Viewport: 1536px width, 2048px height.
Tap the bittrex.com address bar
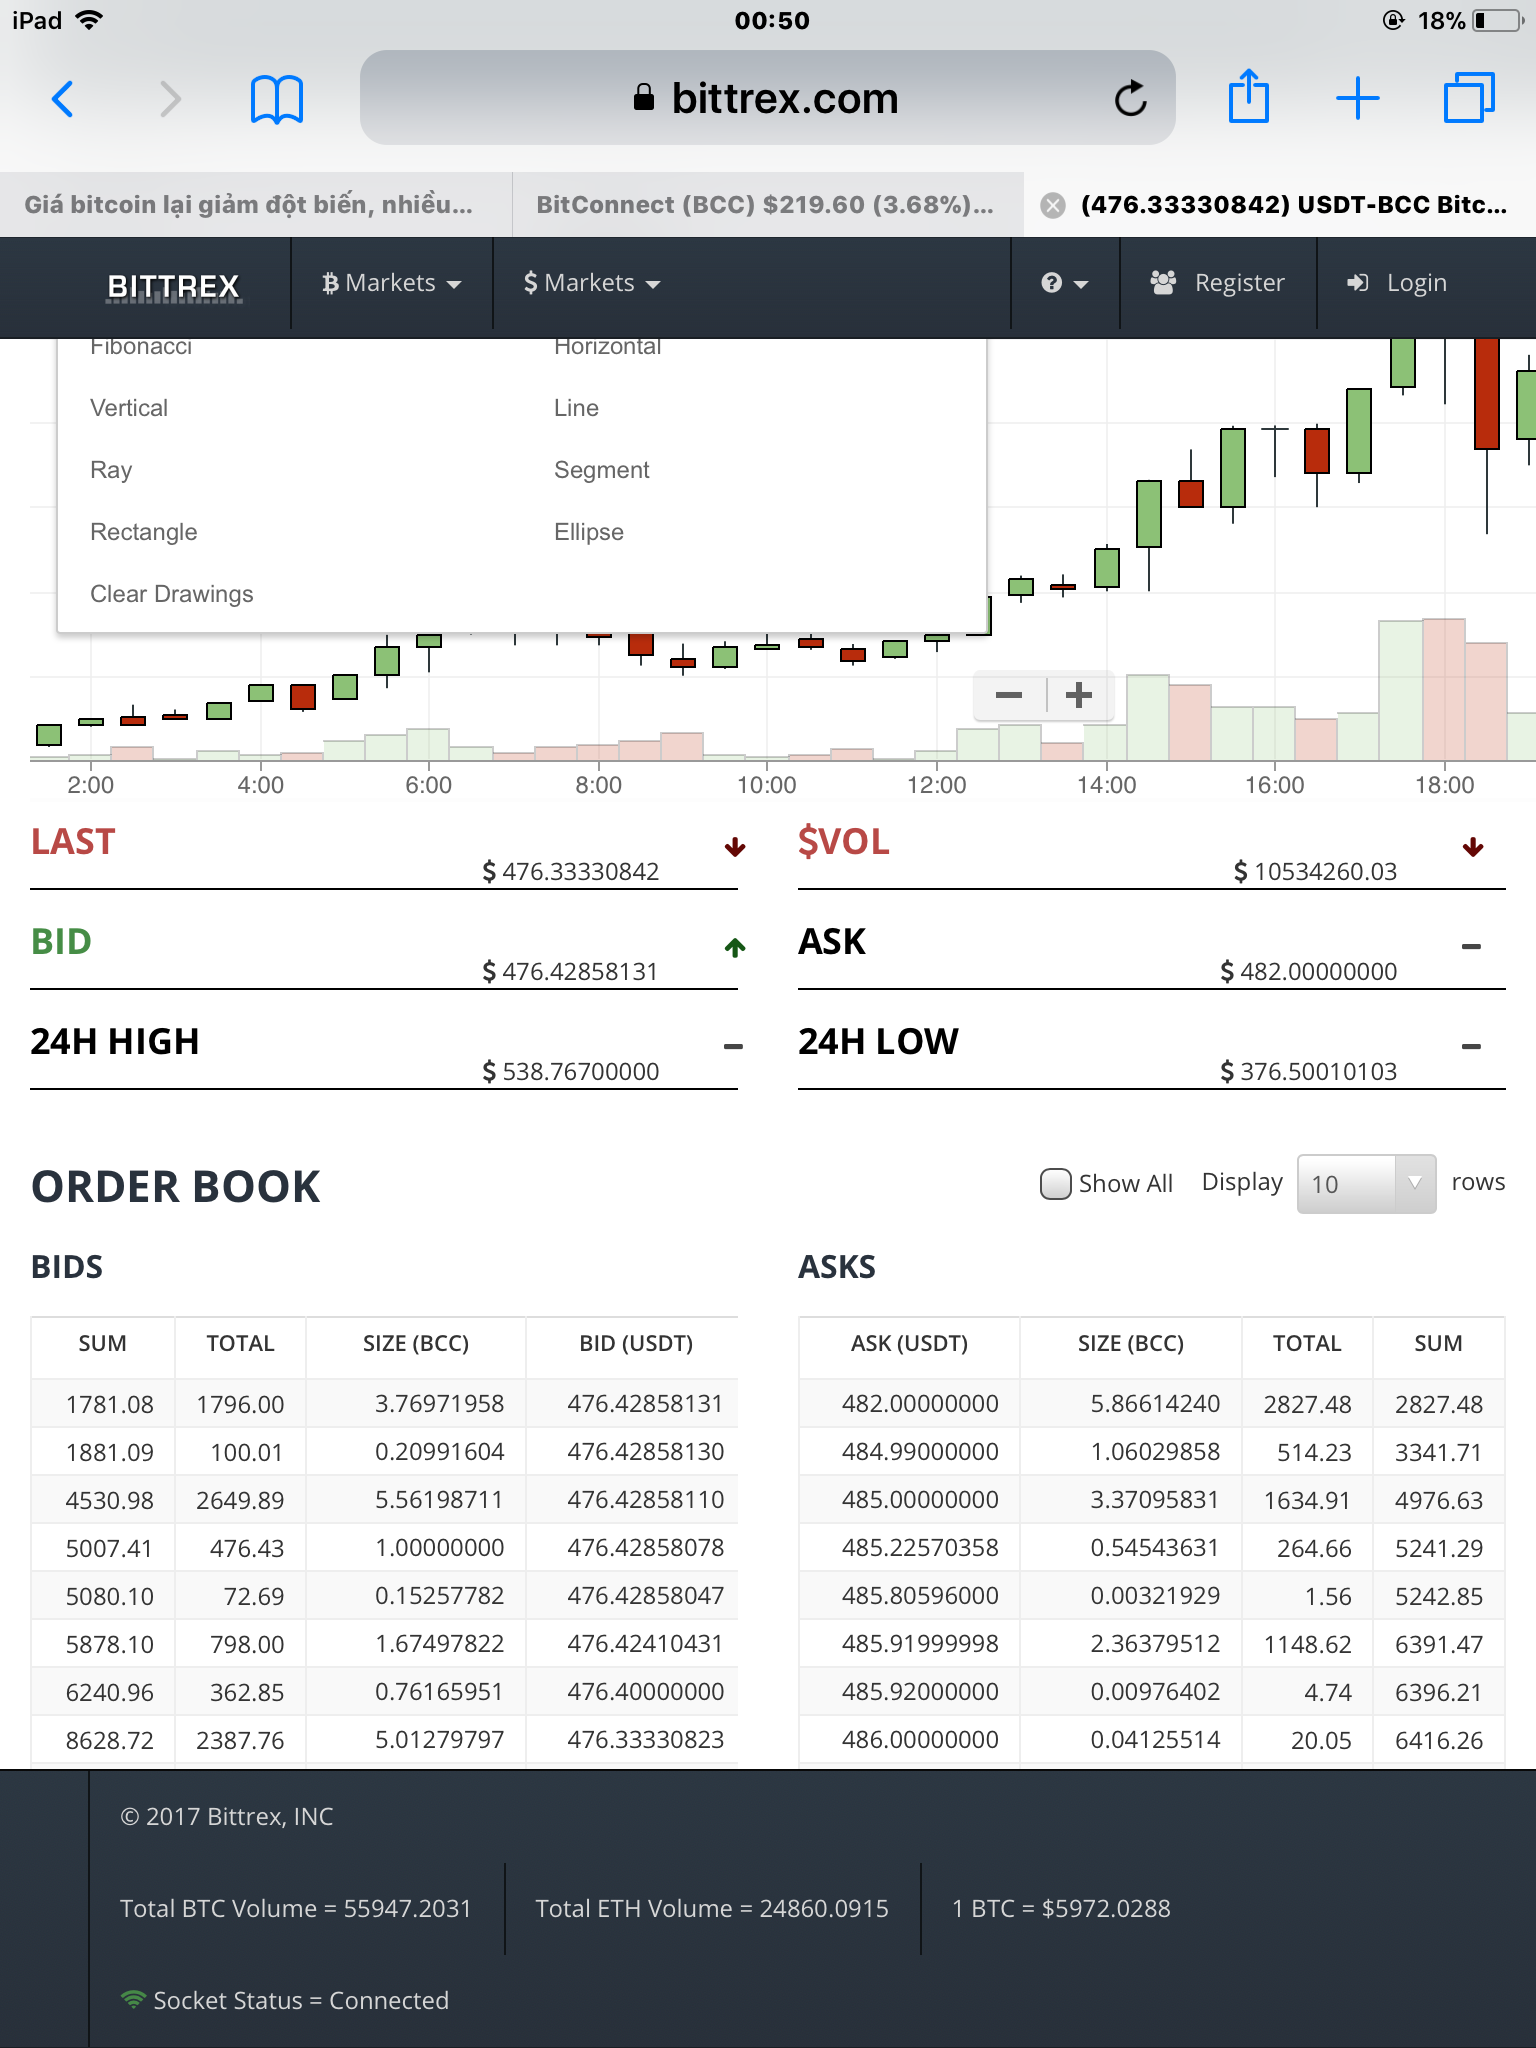click(x=768, y=98)
